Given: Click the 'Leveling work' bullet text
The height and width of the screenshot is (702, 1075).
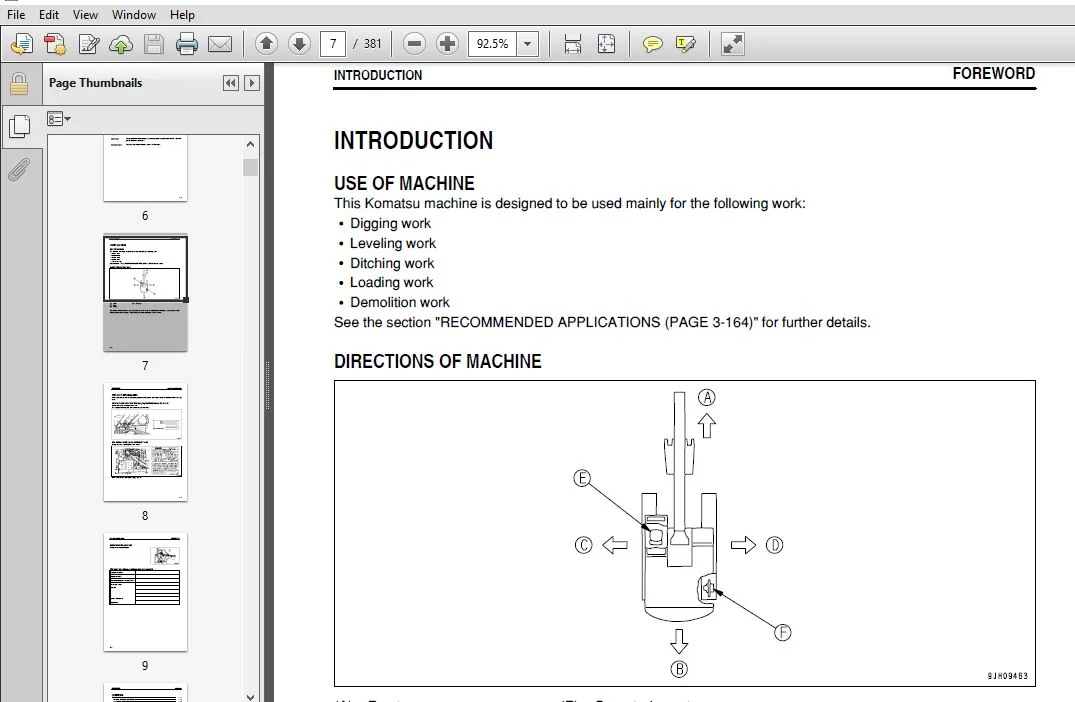Looking at the screenshot, I should click(x=393, y=243).
